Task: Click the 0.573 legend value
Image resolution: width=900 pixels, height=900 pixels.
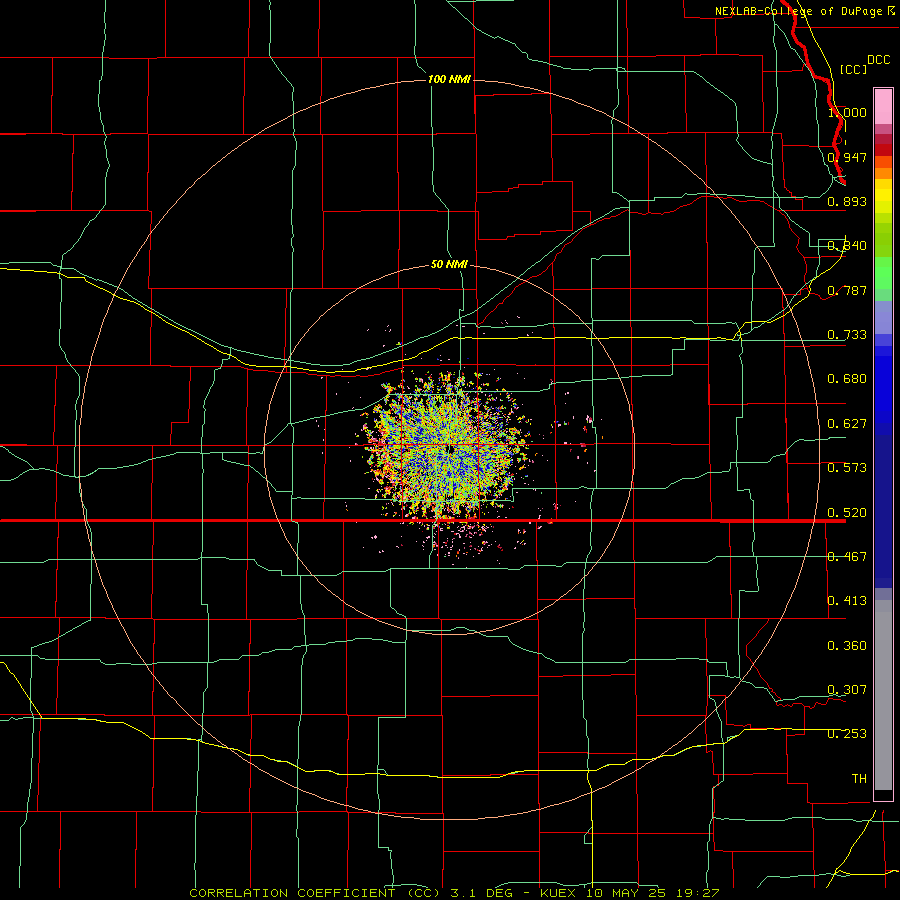Action: [x=847, y=468]
